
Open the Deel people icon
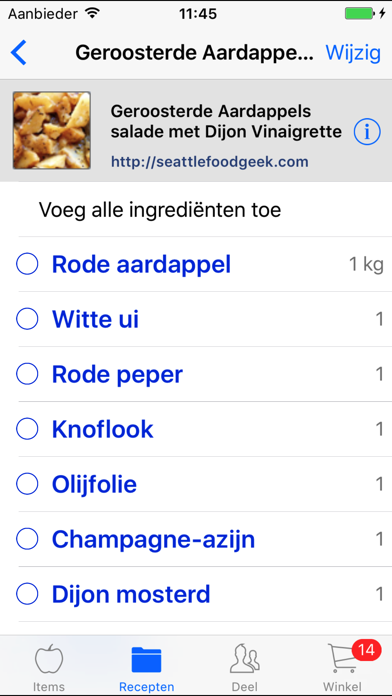[x=245, y=660]
